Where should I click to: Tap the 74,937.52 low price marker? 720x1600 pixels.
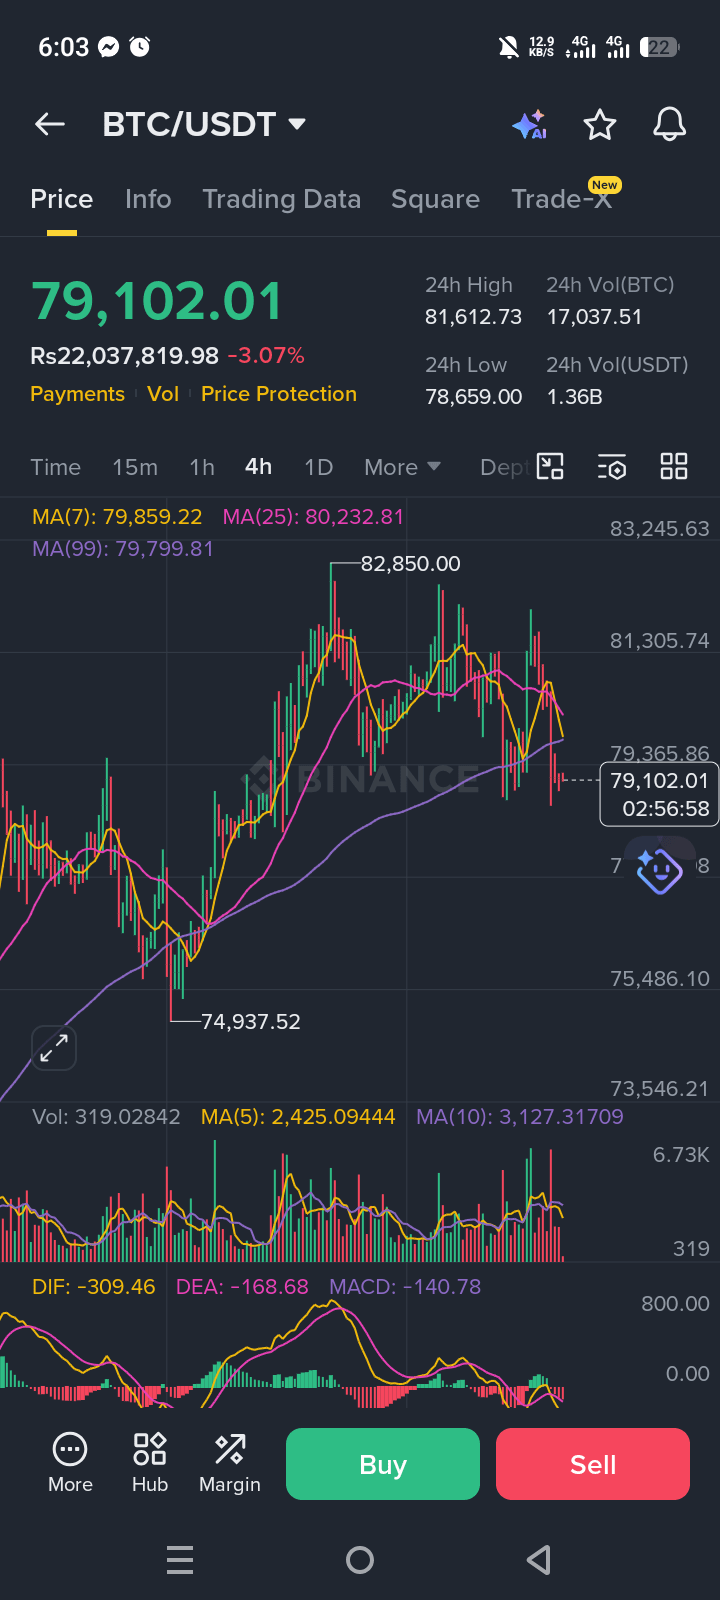[250, 1022]
